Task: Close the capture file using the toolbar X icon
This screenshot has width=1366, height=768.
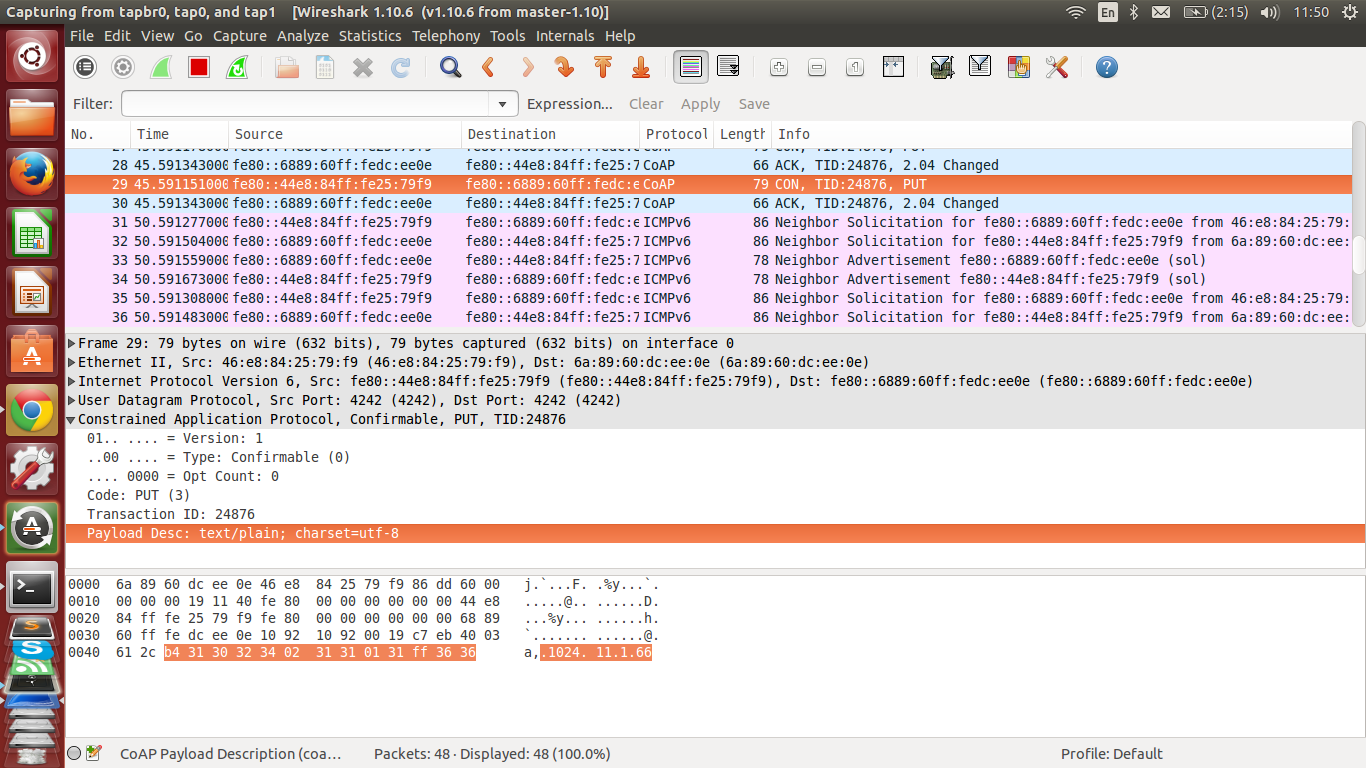Action: 363,67
